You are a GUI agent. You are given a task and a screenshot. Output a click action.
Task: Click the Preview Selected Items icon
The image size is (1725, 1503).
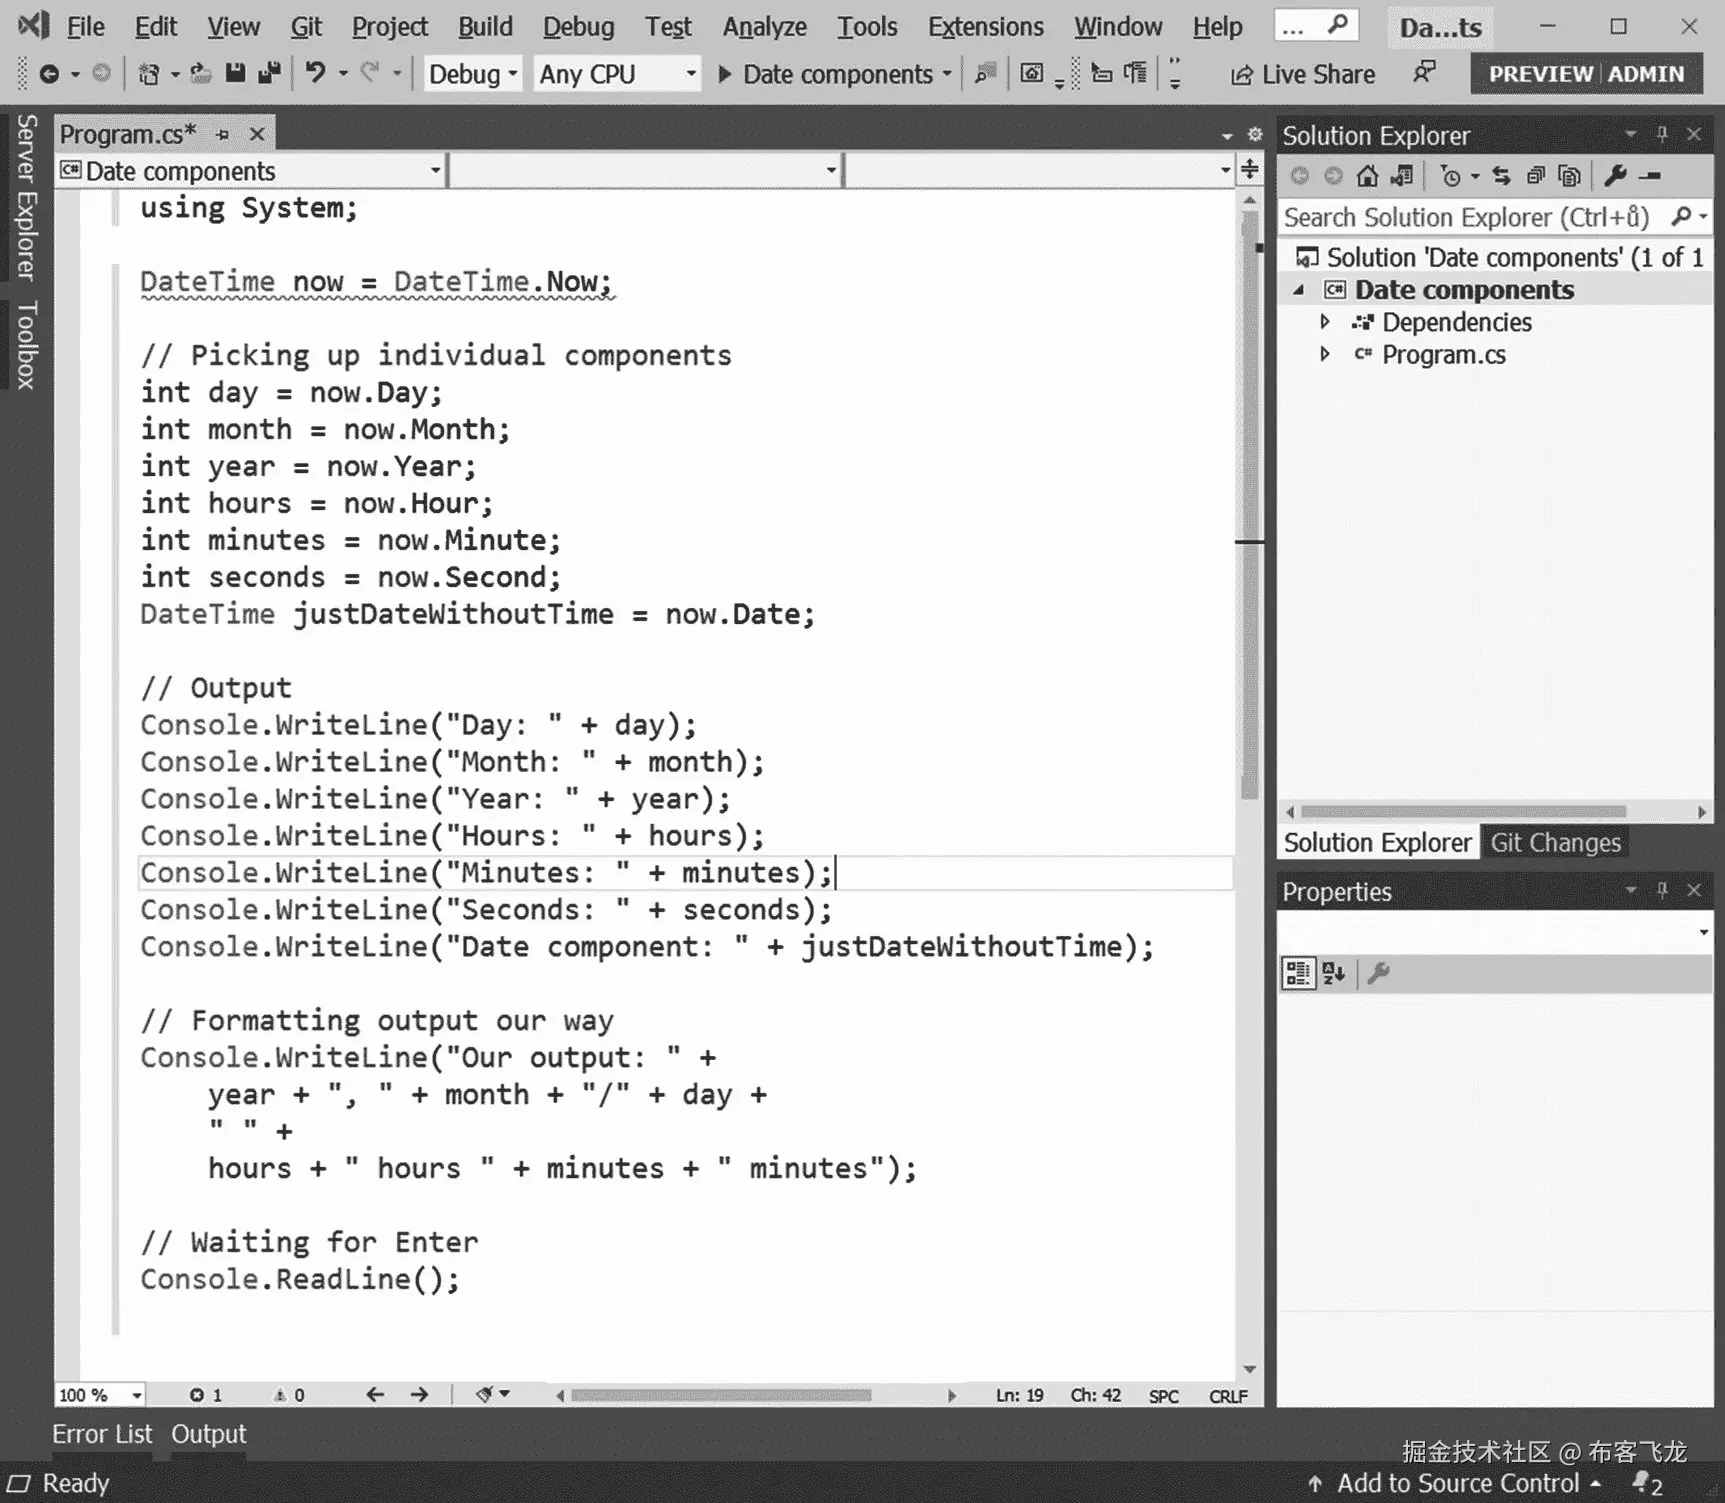point(1651,176)
